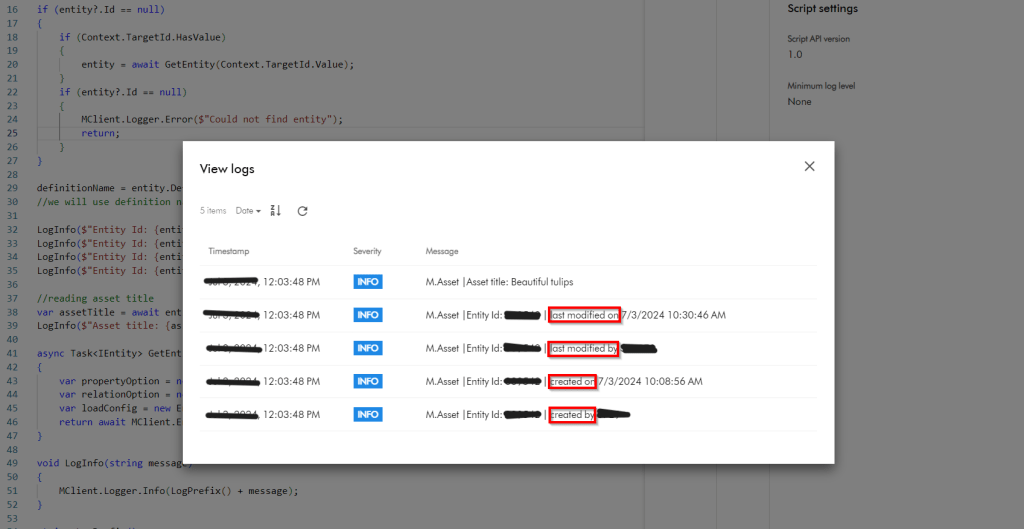Toggle the Z-A sort direction icon
1024x529 pixels.
point(277,211)
